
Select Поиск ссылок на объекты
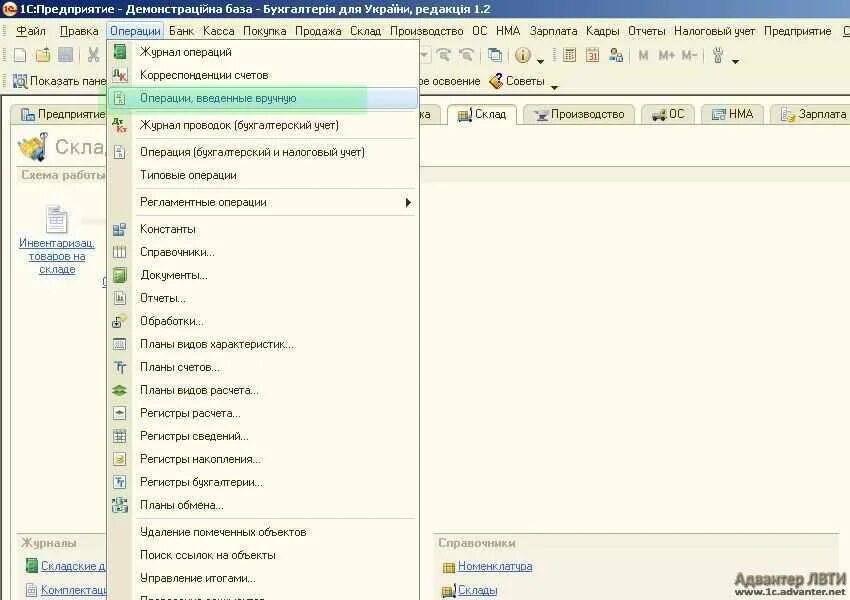(263, 555)
